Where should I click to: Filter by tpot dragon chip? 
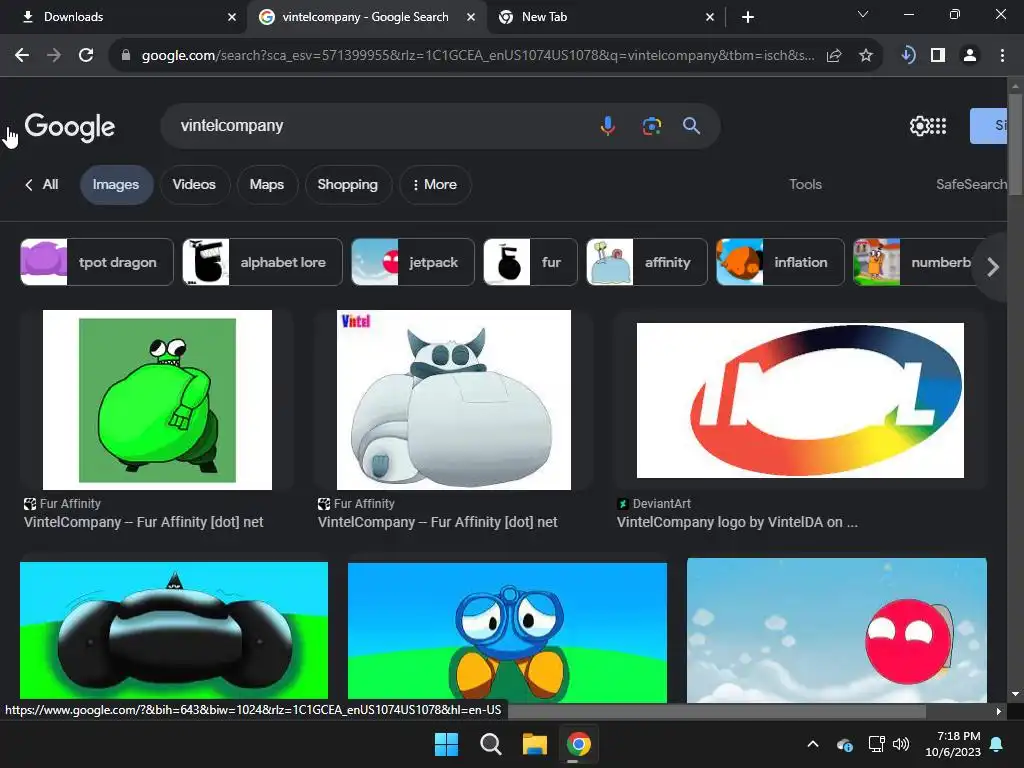97,262
